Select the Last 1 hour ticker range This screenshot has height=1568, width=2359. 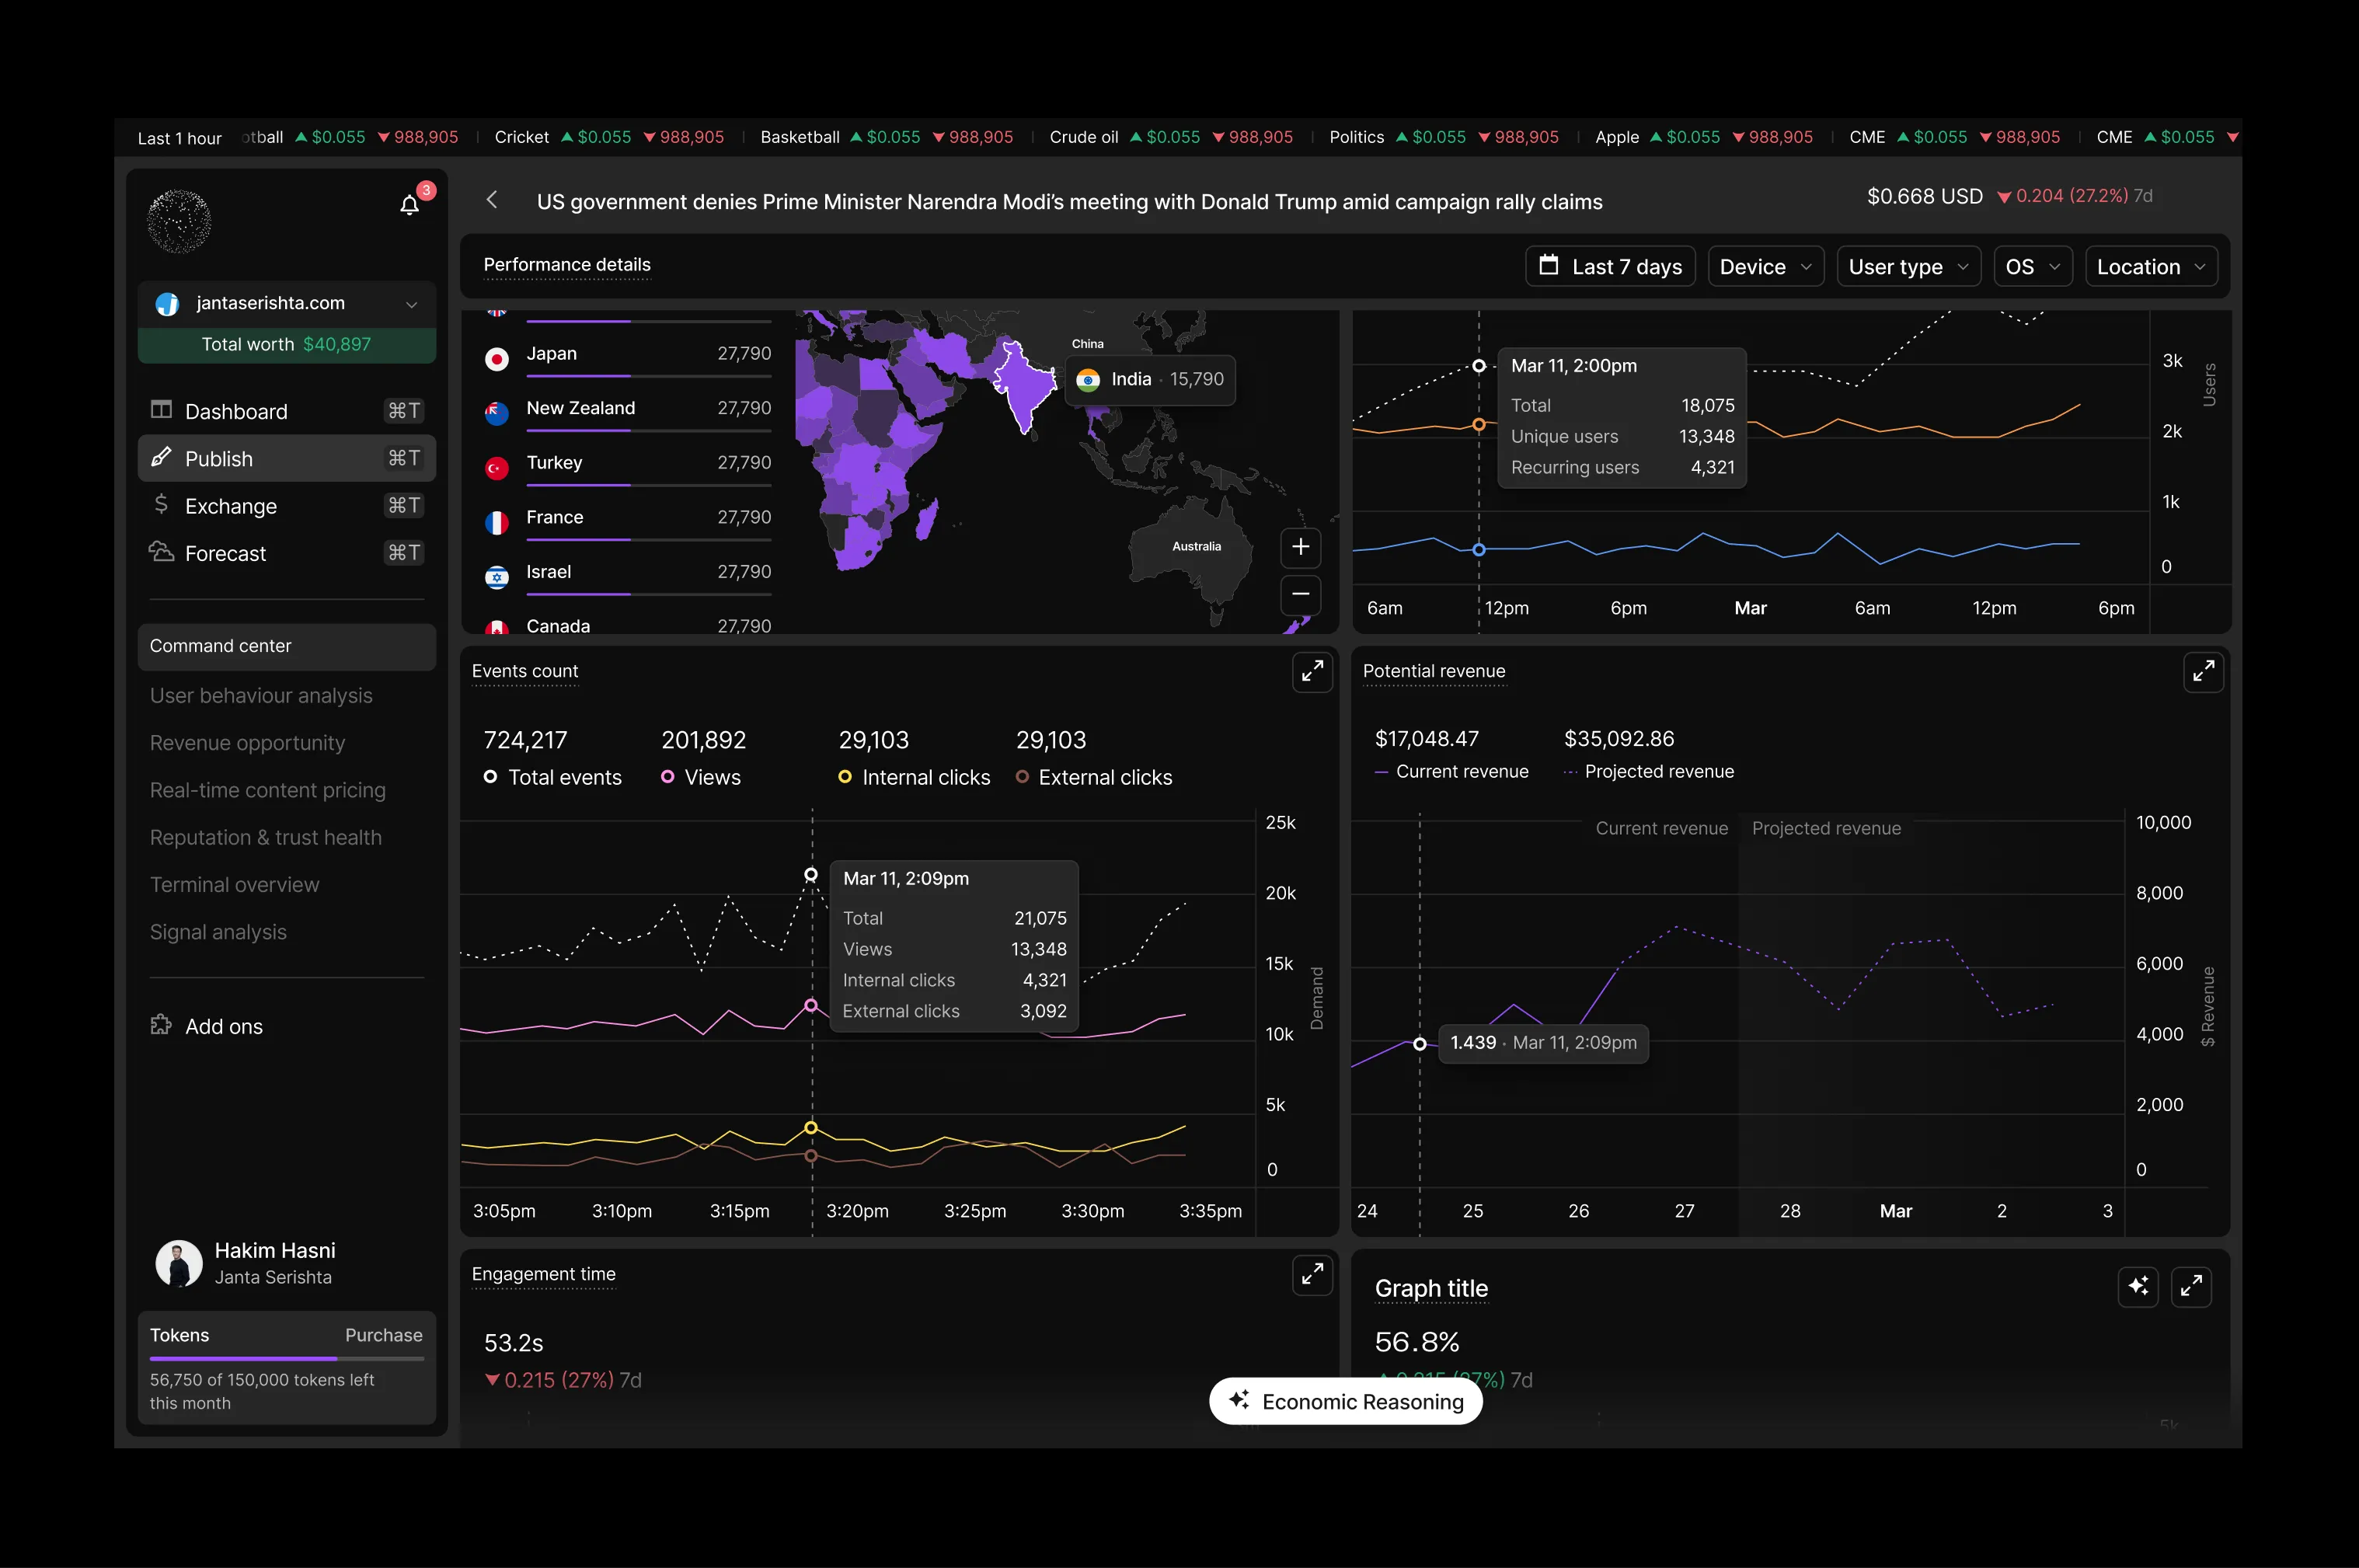180,138
